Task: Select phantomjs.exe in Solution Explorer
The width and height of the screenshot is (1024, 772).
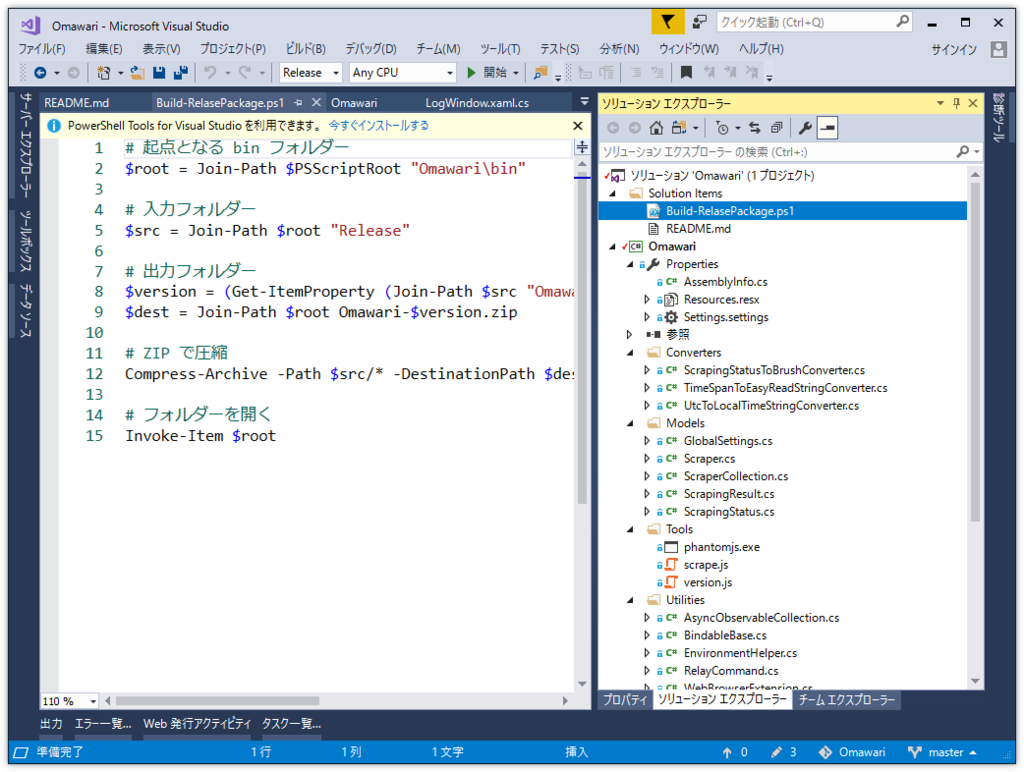Action: [721, 547]
